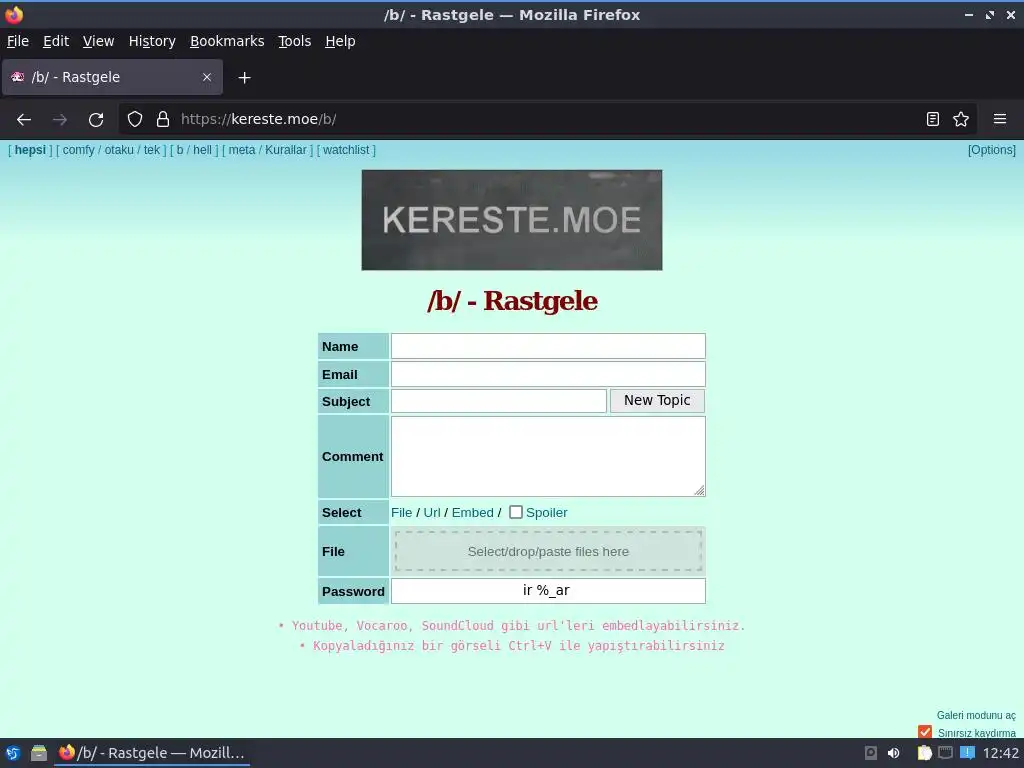
Task: Open the file manager taskbar icon
Action: pyautogui.click(x=39, y=753)
